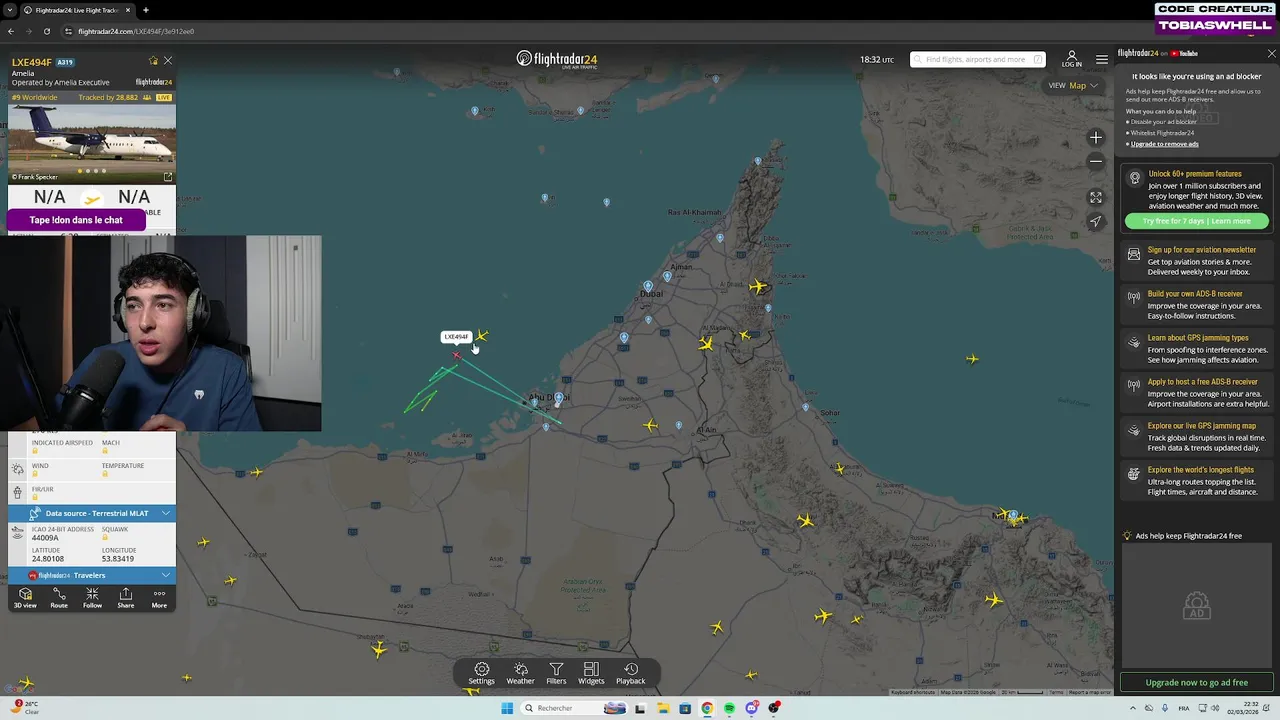Add LXE494F to favorites star icon
The width and height of the screenshot is (1280, 720).
[153, 61]
